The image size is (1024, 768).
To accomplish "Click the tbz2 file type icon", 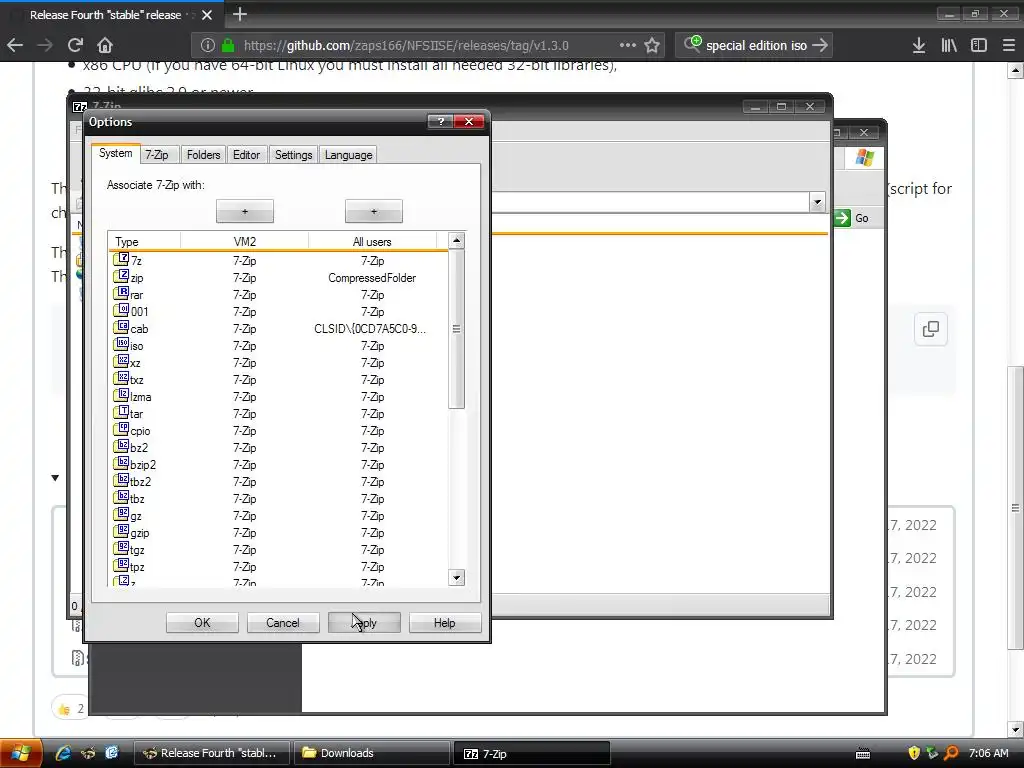I will 121,480.
